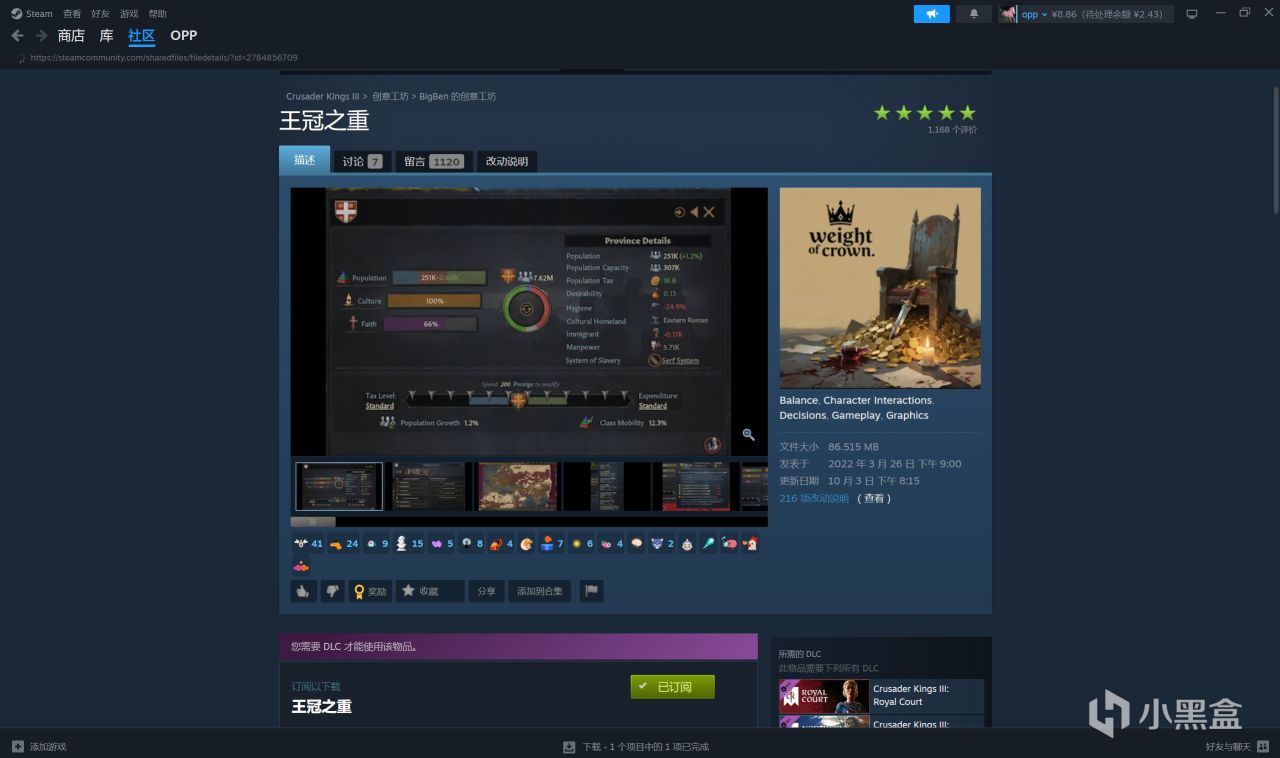Click the green 已订阅 button
Viewport: 1280px width, 758px height.
pyautogui.click(x=673, y=687)
